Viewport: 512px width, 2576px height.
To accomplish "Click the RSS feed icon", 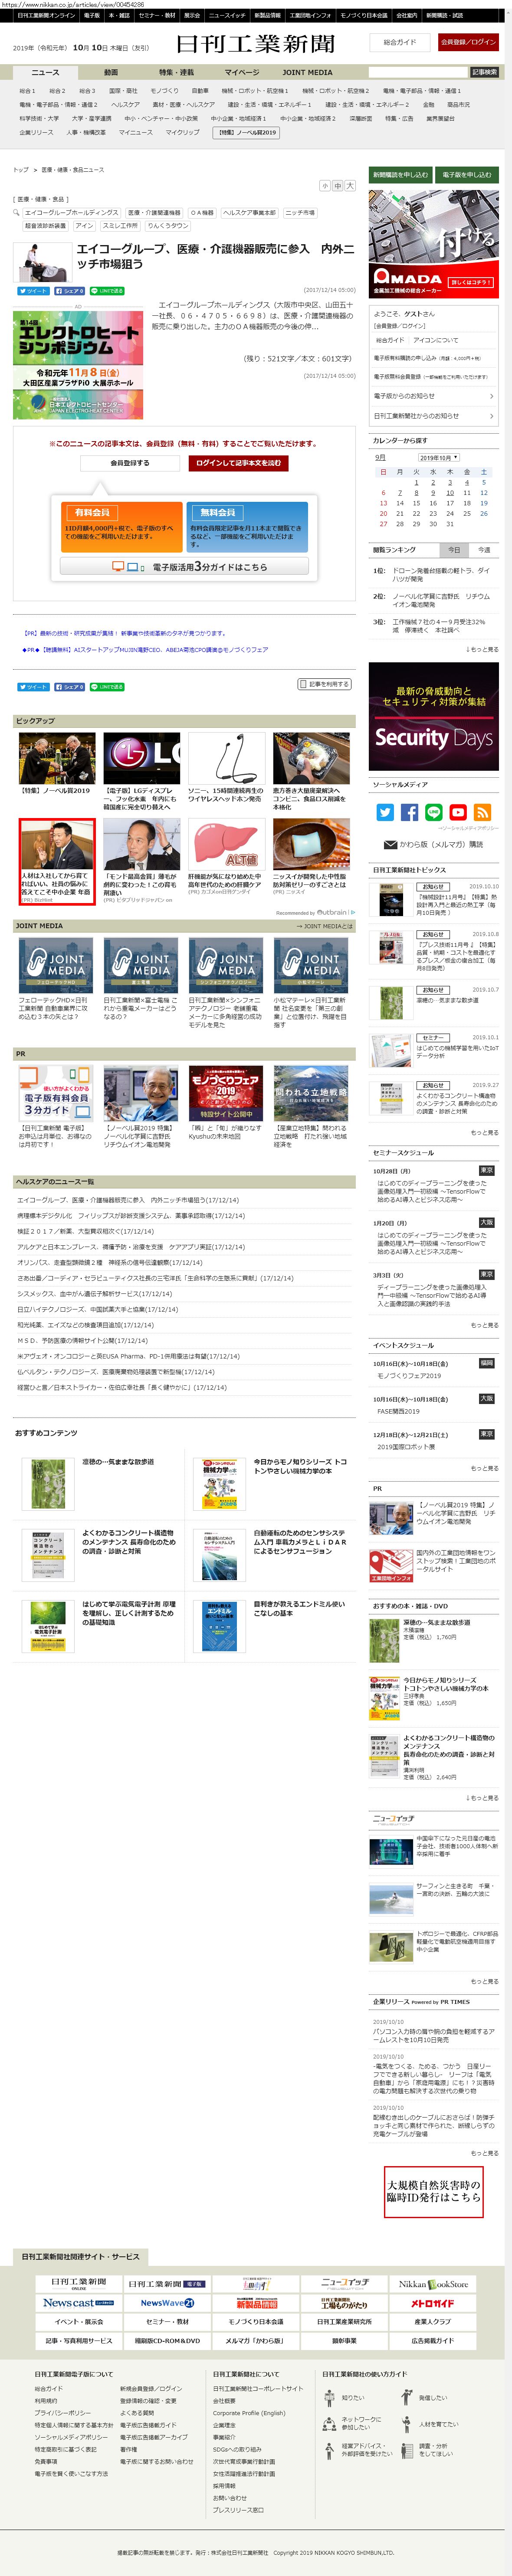I will click(482, 812).
